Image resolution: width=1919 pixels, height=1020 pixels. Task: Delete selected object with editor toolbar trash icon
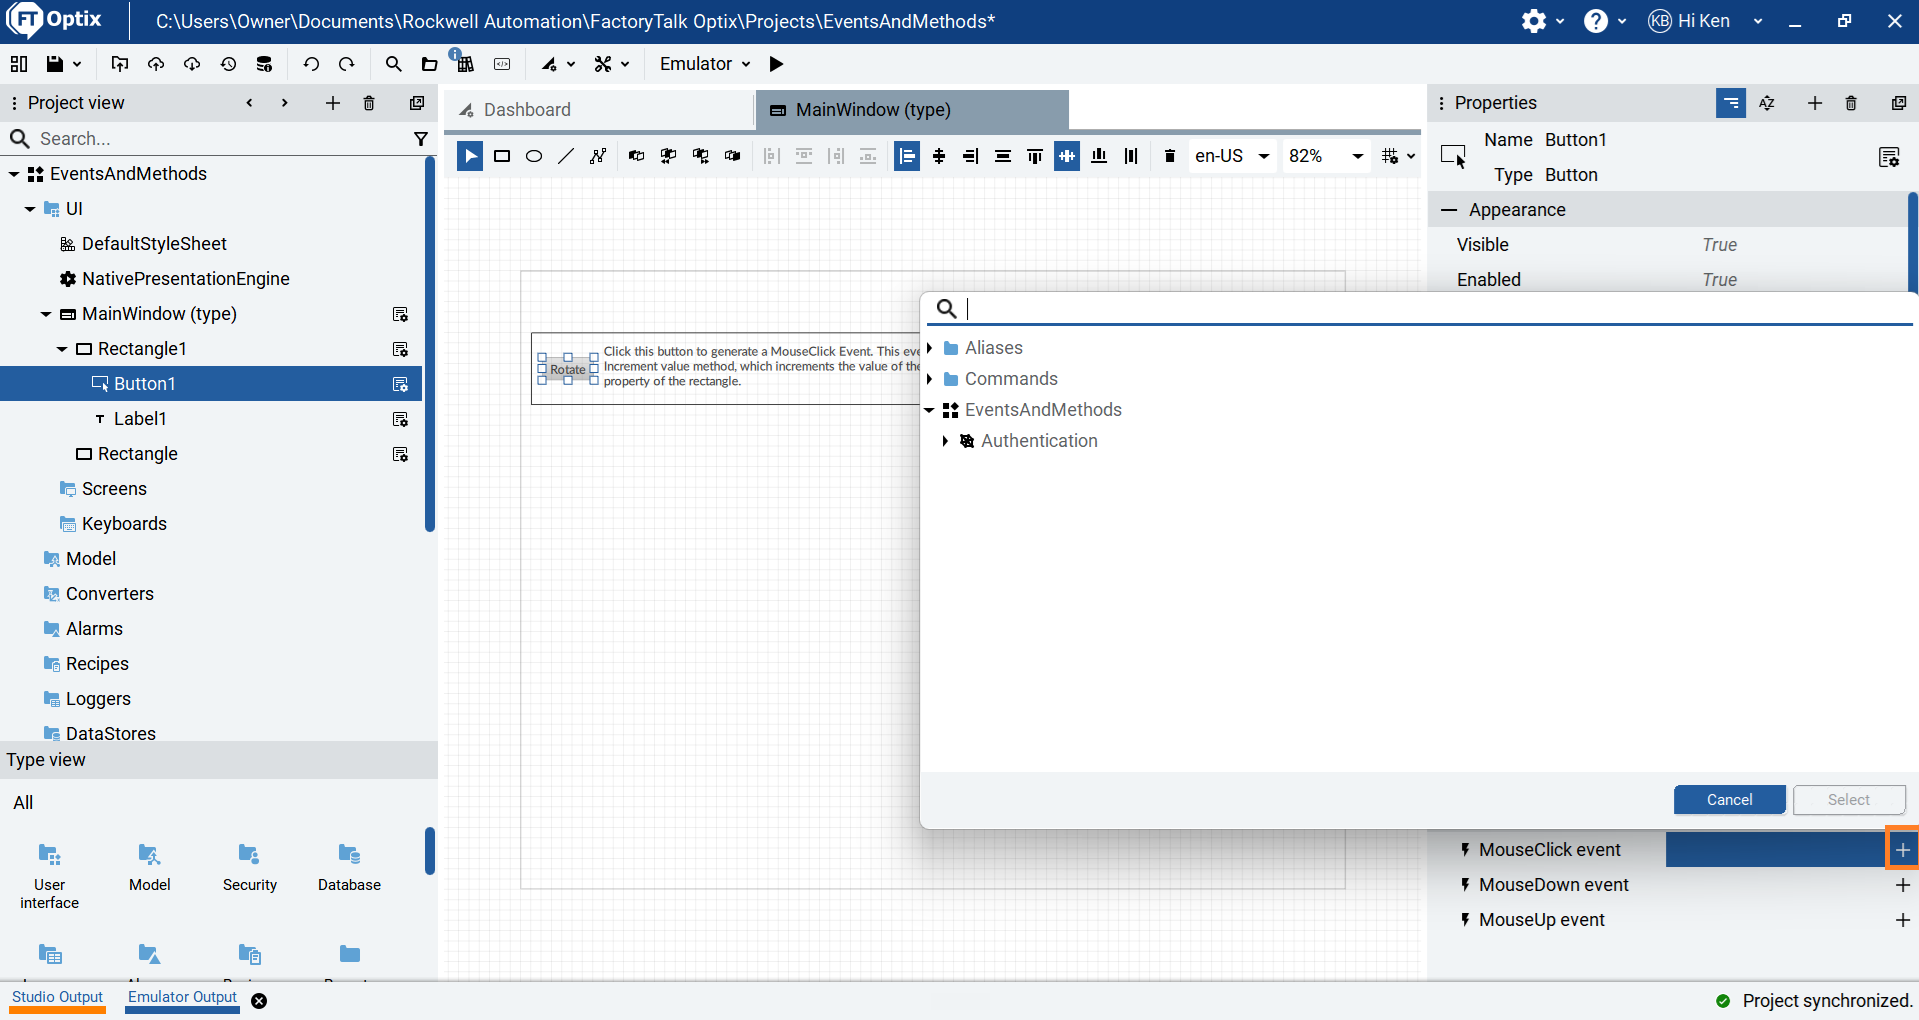click(1170, 156)
